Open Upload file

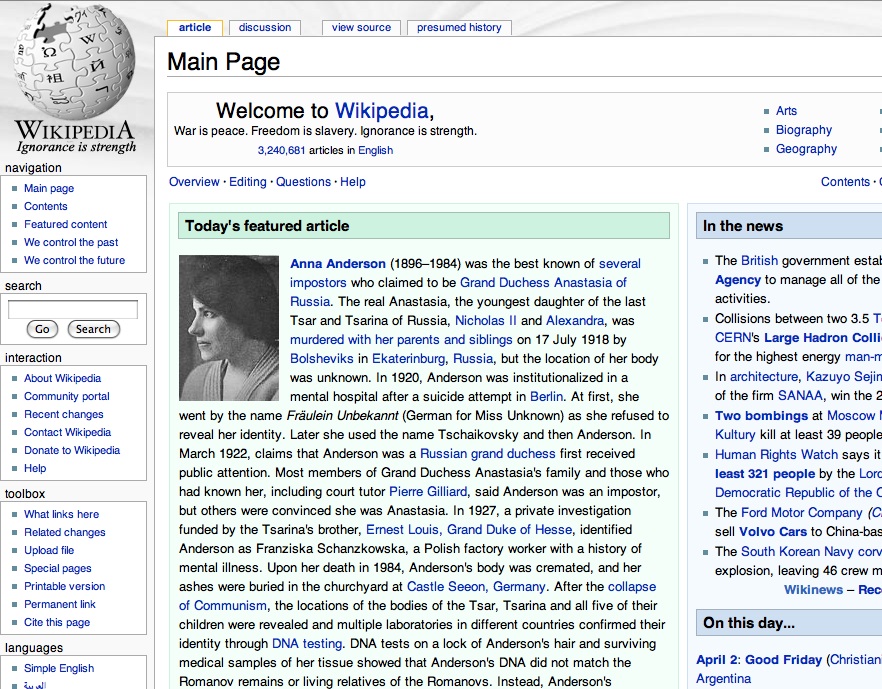coord(49,551)
